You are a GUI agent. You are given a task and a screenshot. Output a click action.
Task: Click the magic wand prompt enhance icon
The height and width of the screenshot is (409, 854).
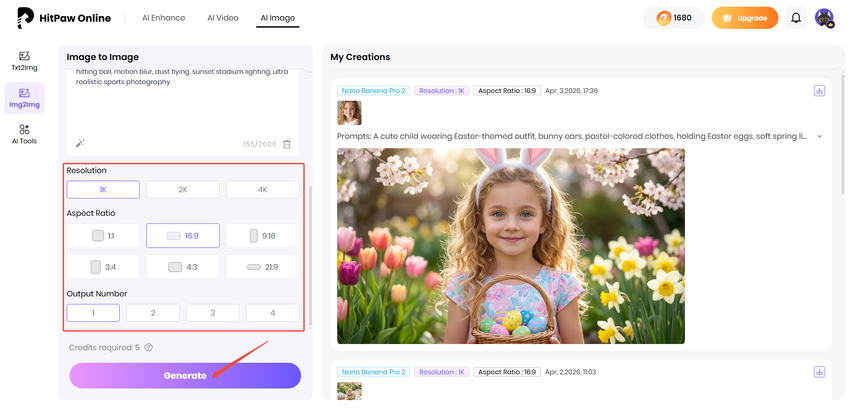pos(80,144)
